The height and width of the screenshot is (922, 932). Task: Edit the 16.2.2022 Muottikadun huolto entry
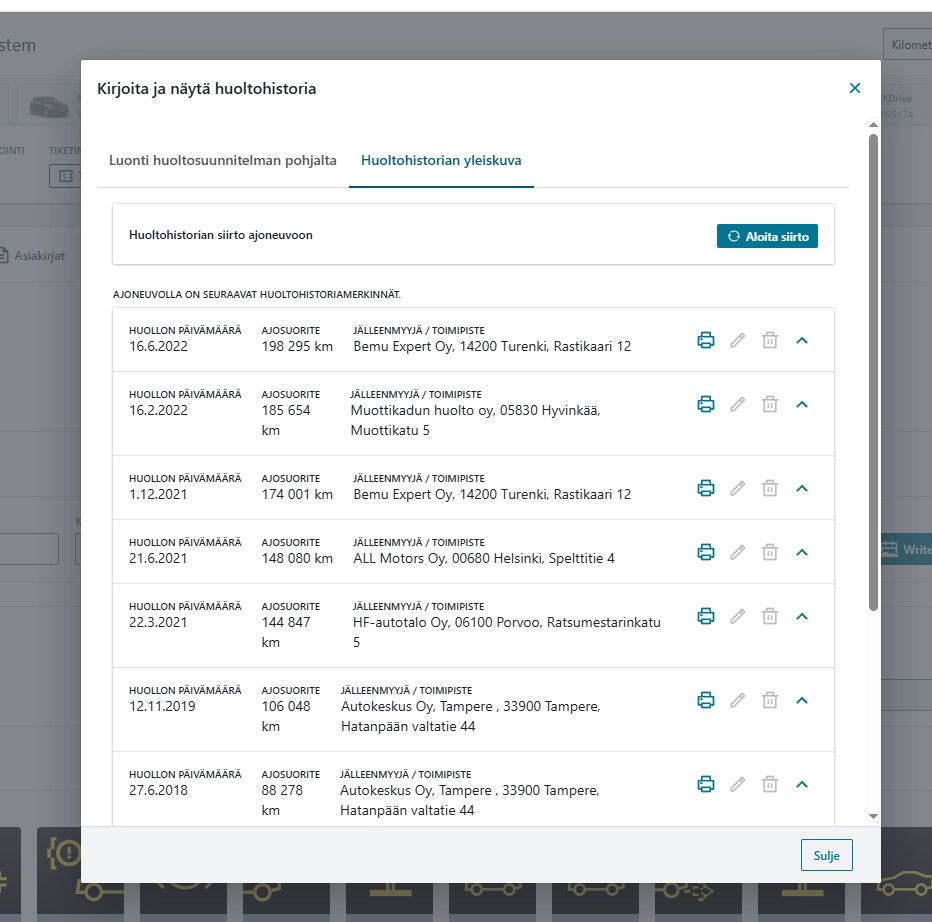click(x=738, y=404)
